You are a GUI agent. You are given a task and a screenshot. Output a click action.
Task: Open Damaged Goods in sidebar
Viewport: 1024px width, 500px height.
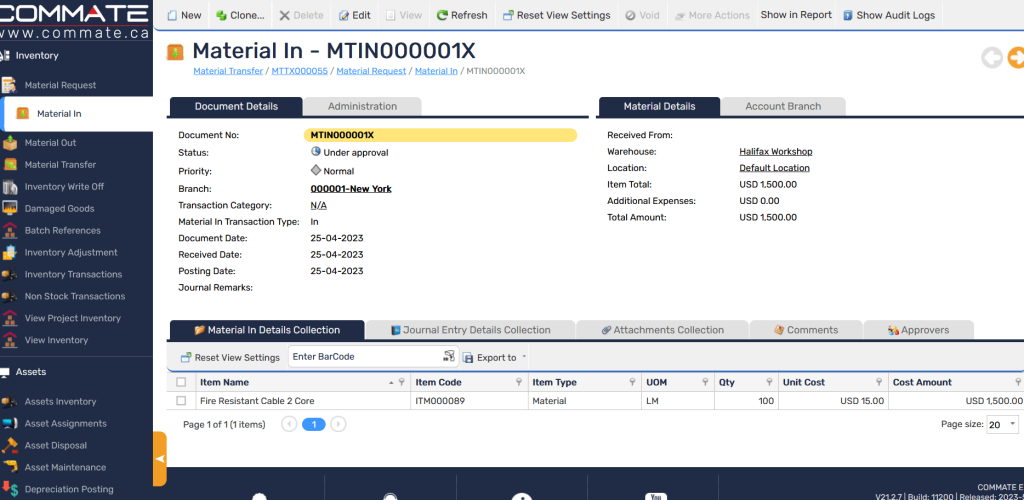(59, 209)
